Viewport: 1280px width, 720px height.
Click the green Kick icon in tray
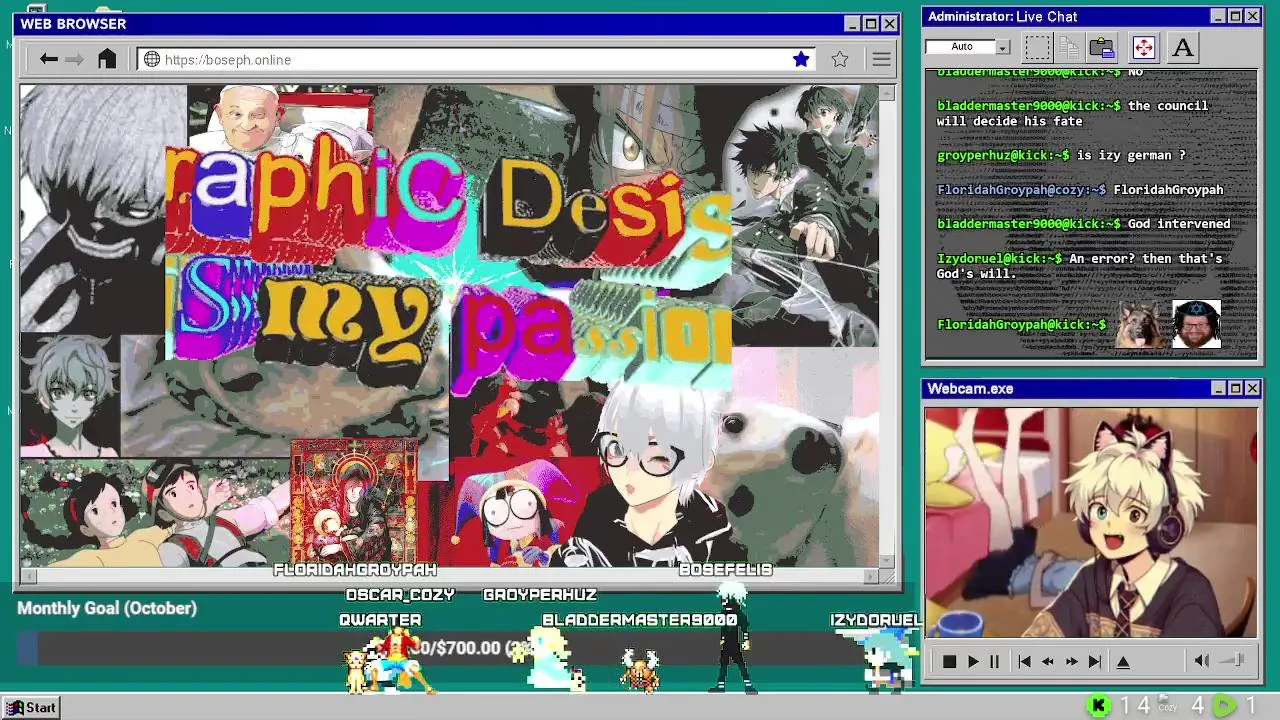point(1099,706)
